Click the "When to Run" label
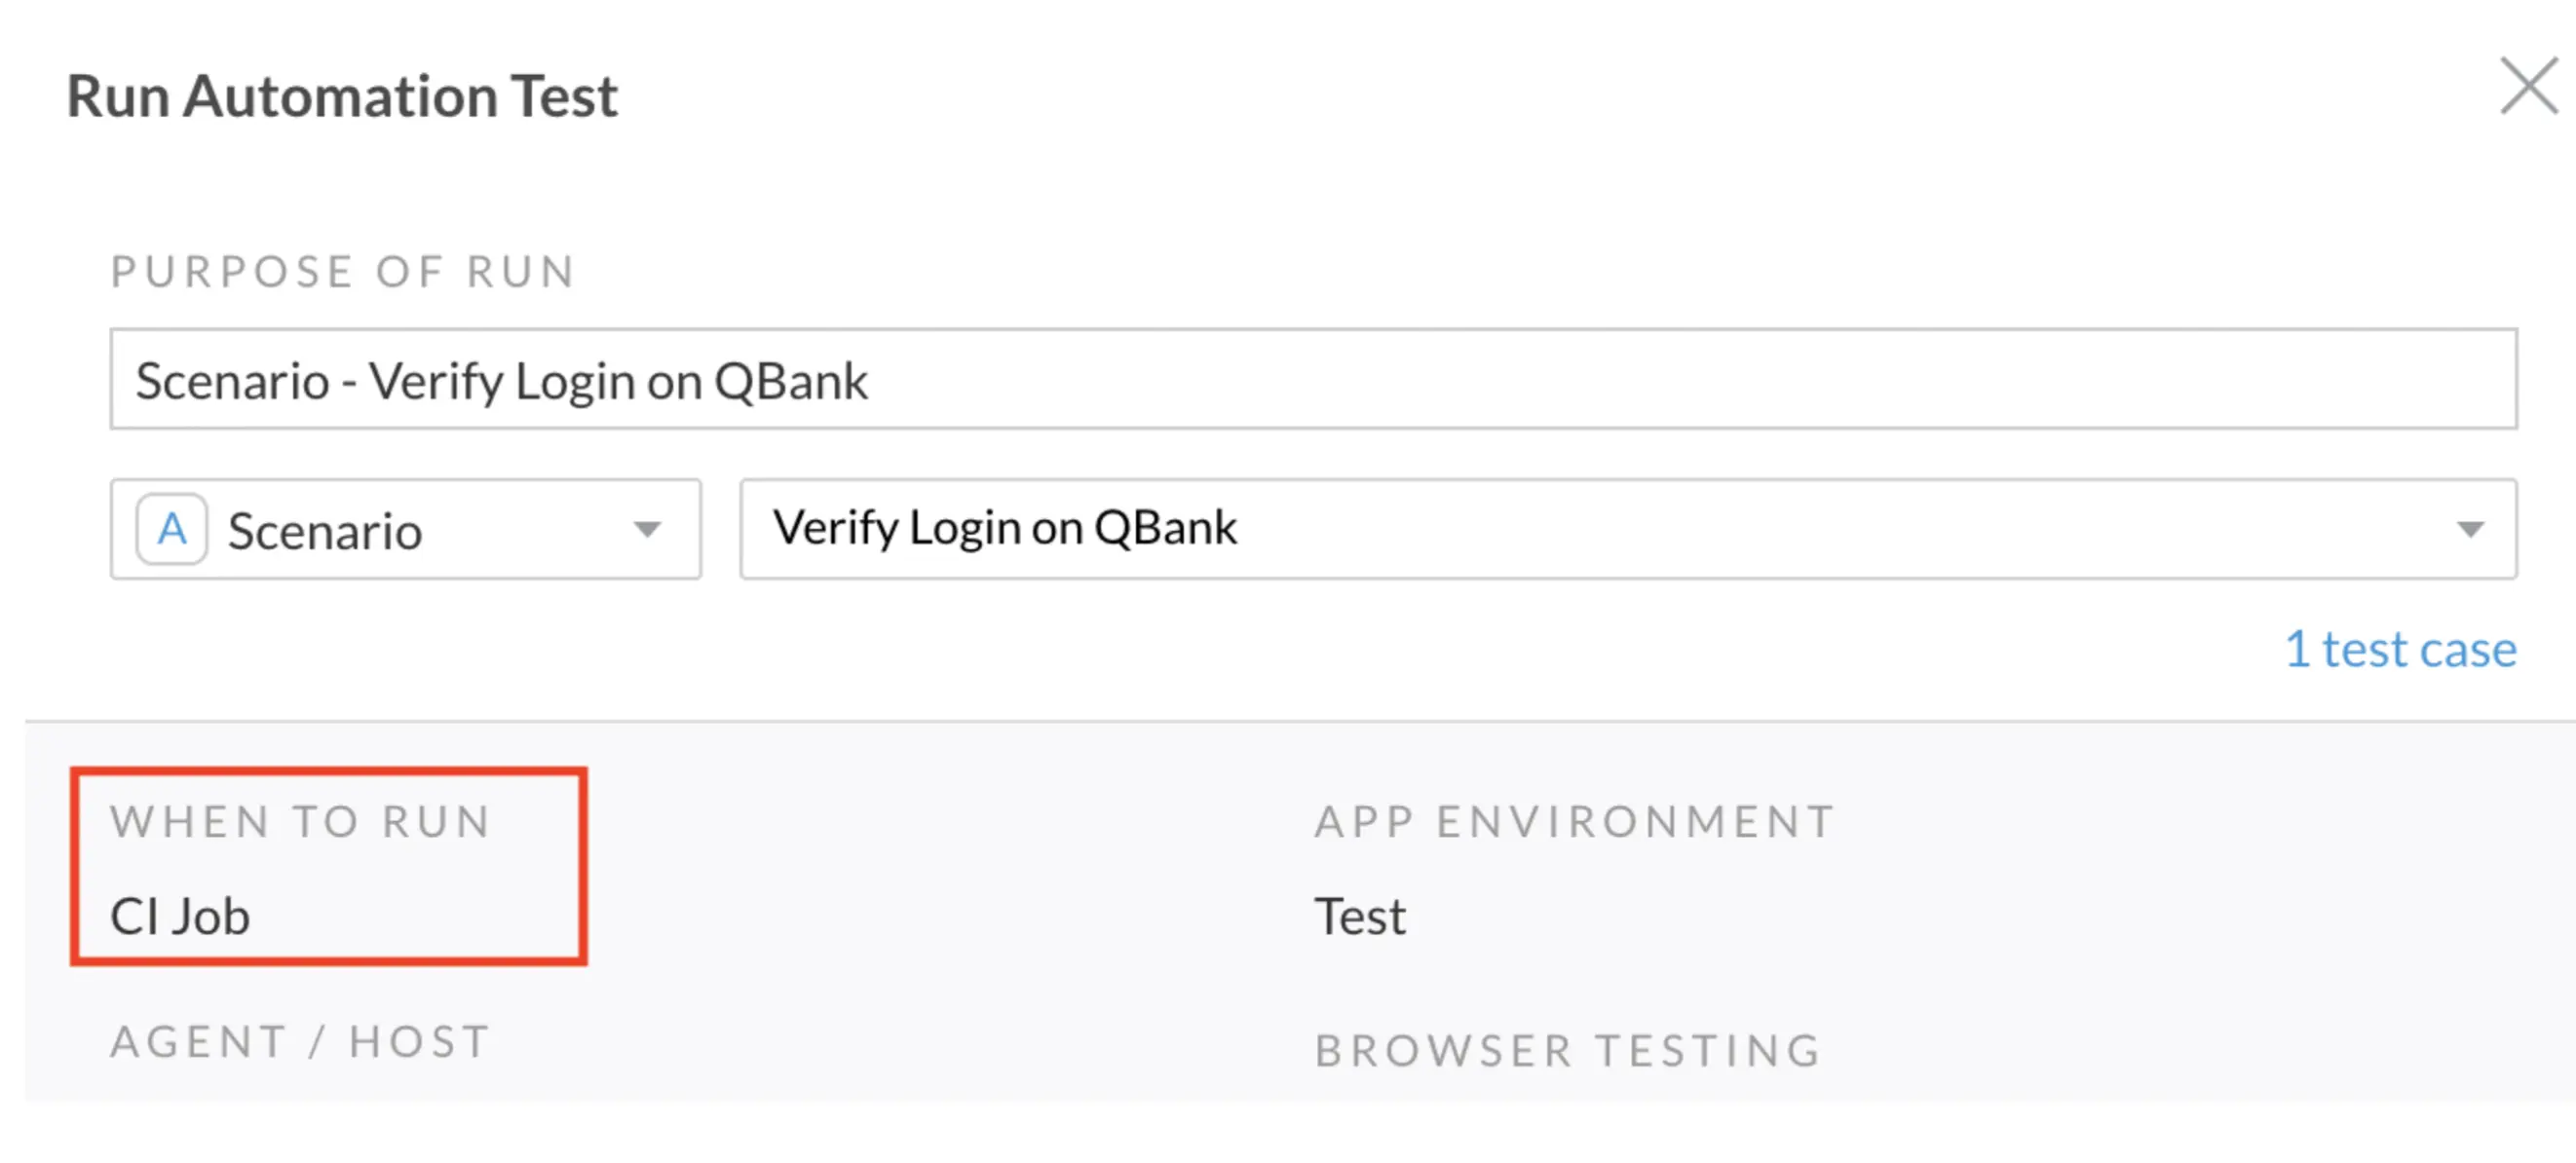The width and height of the screenshot is (2576, 1163). click(300, 822)
